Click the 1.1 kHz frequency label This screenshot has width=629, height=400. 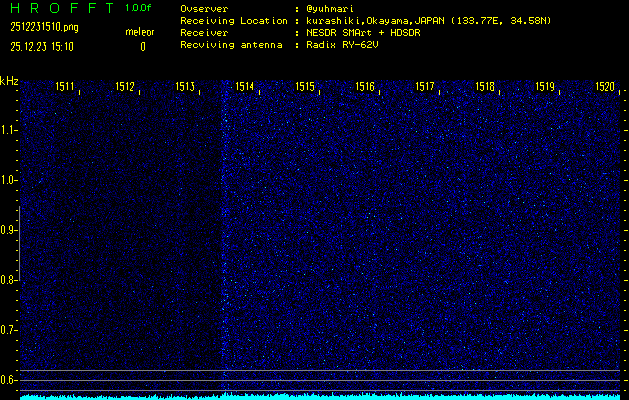[9, 130]
